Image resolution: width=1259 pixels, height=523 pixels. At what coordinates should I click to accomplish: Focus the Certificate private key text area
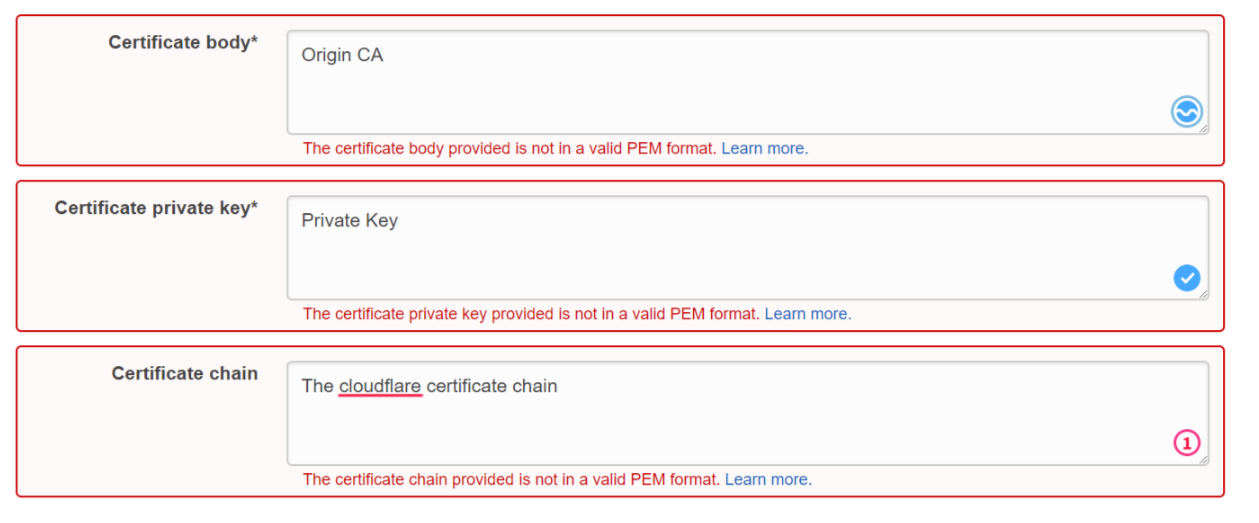coord(700,255)
